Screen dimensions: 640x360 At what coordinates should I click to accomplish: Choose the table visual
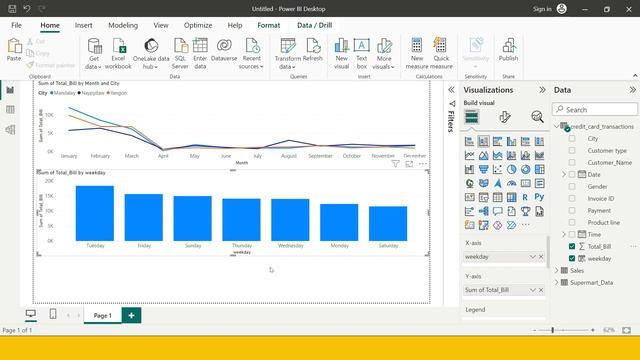(x=497, y=197)
